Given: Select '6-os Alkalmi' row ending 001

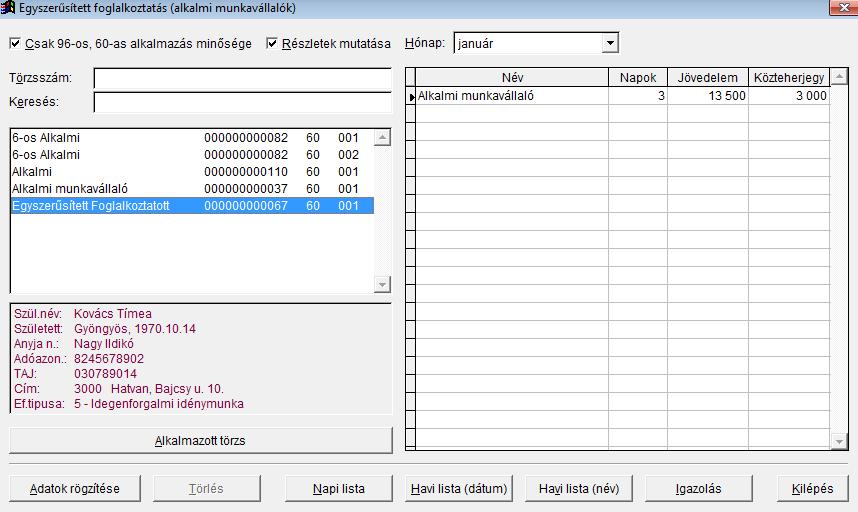Looking at the screenshot, I should click(x=192, y=138).
